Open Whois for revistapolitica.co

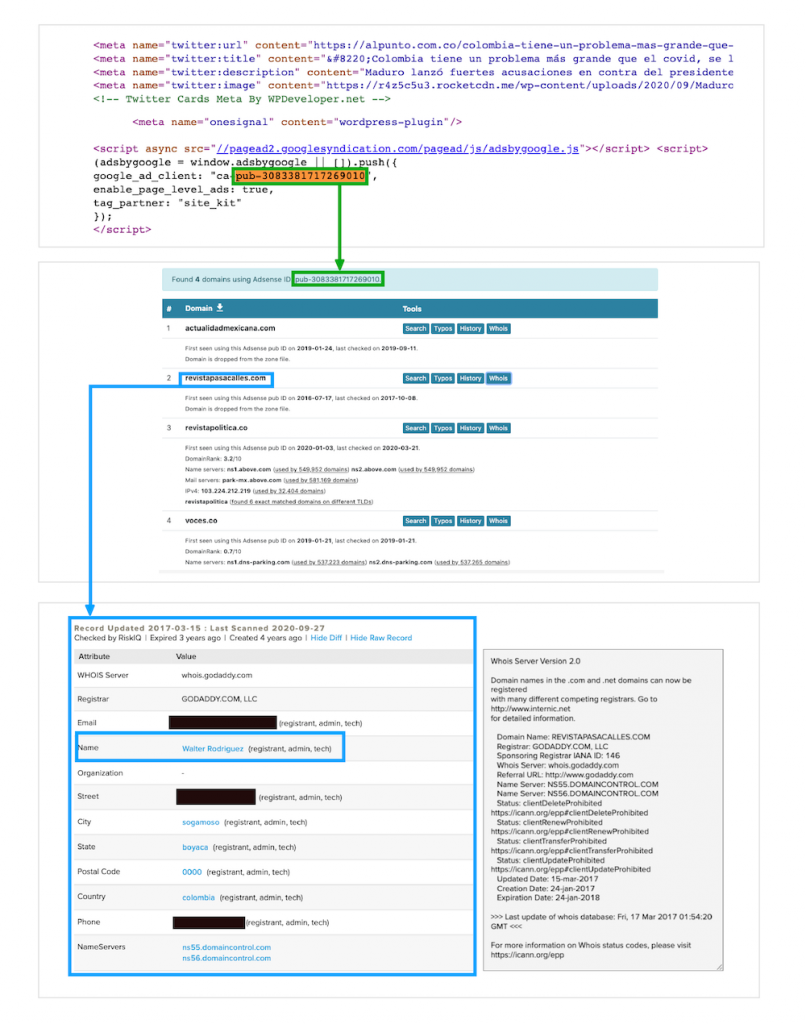coord(498,428)
